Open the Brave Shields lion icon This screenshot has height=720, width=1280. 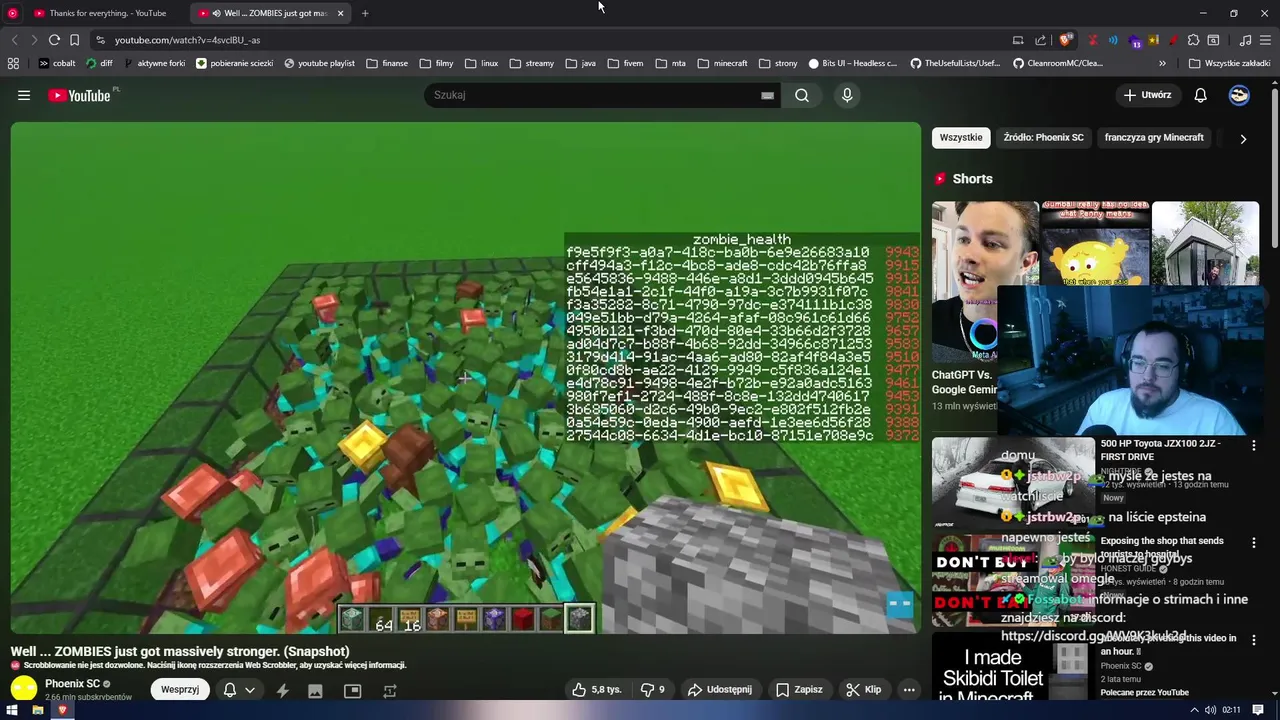pyautogui.click(x=1066, y=40)
